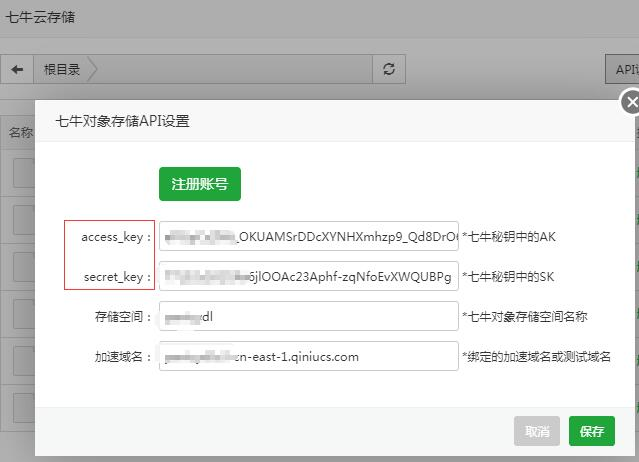
Task: Click the 名称 column header
Action: click(x=20, y=132)
